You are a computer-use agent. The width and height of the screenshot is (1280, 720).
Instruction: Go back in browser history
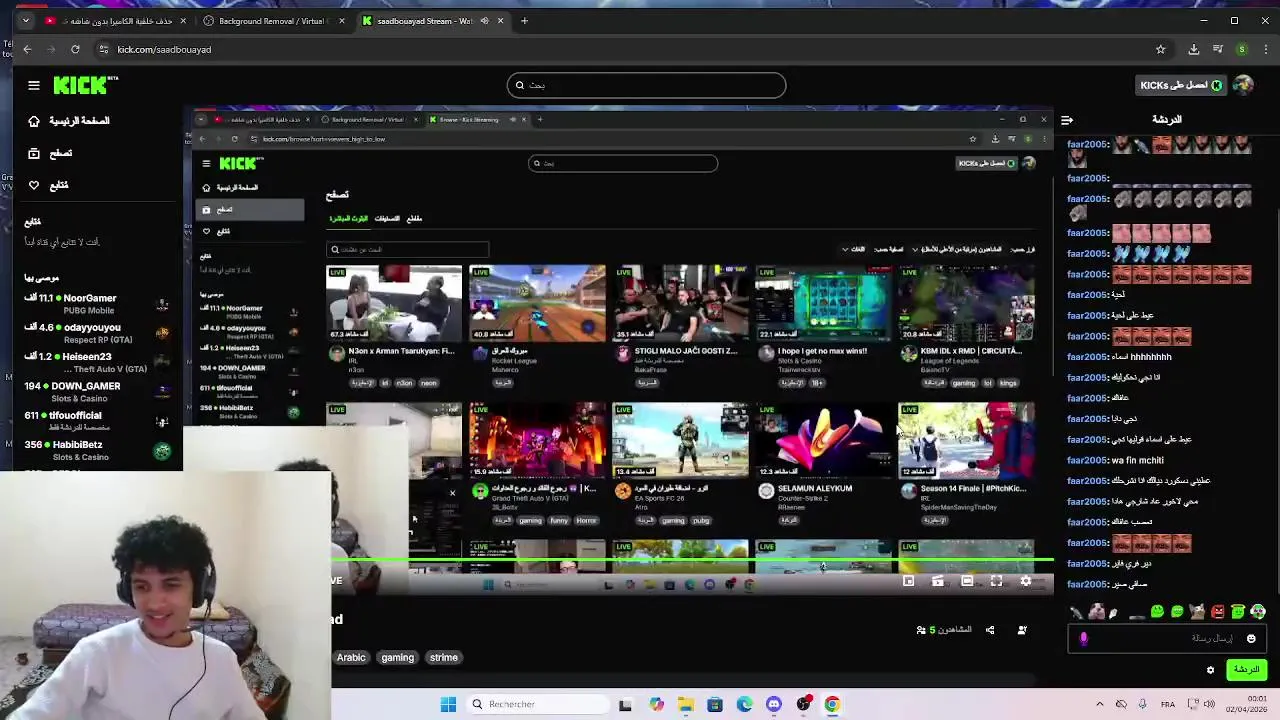pyautogui.click(x=27, y=49)
